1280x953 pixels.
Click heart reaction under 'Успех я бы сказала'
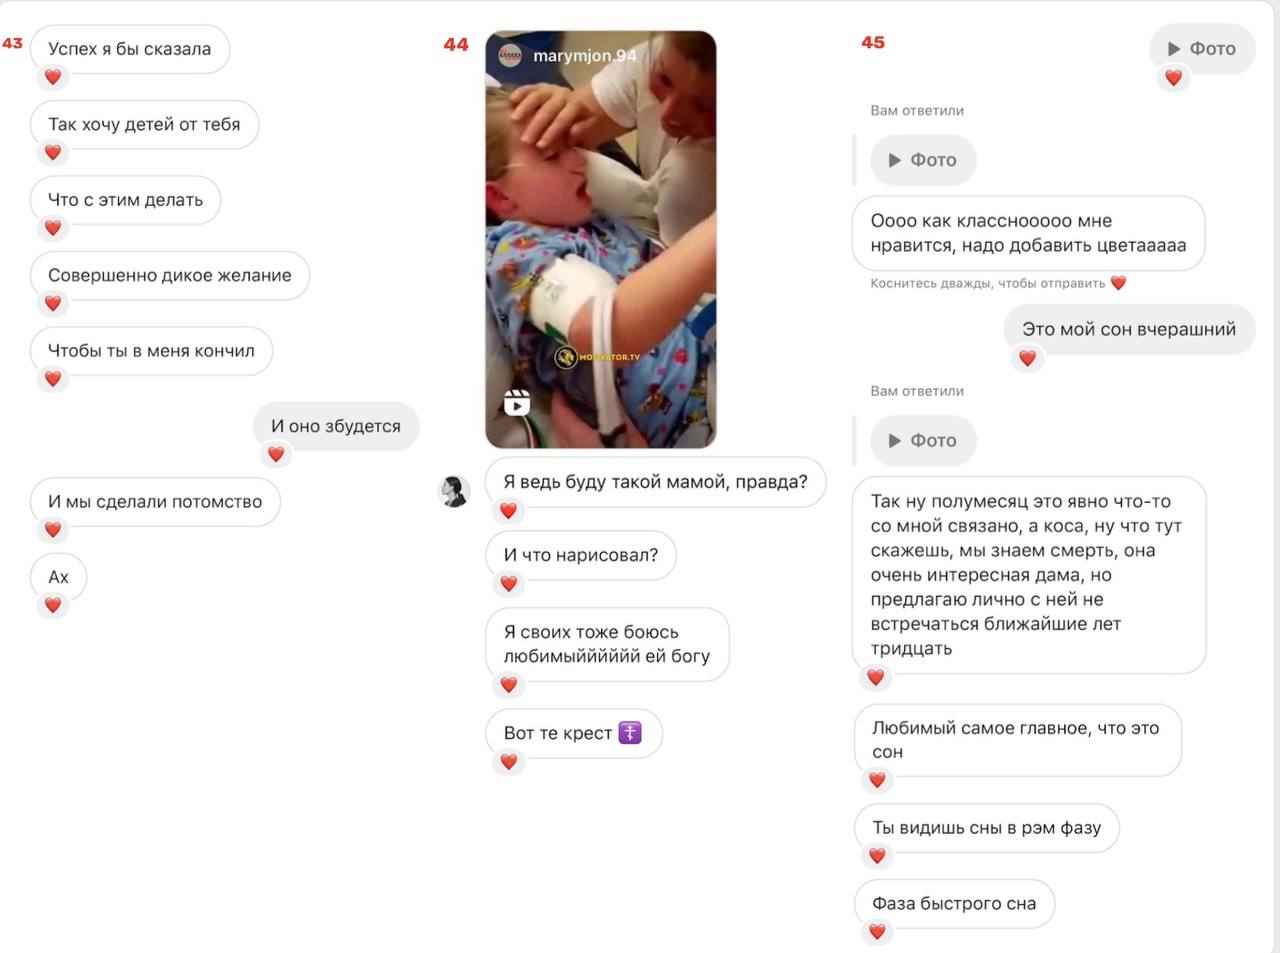pos(53,77)
